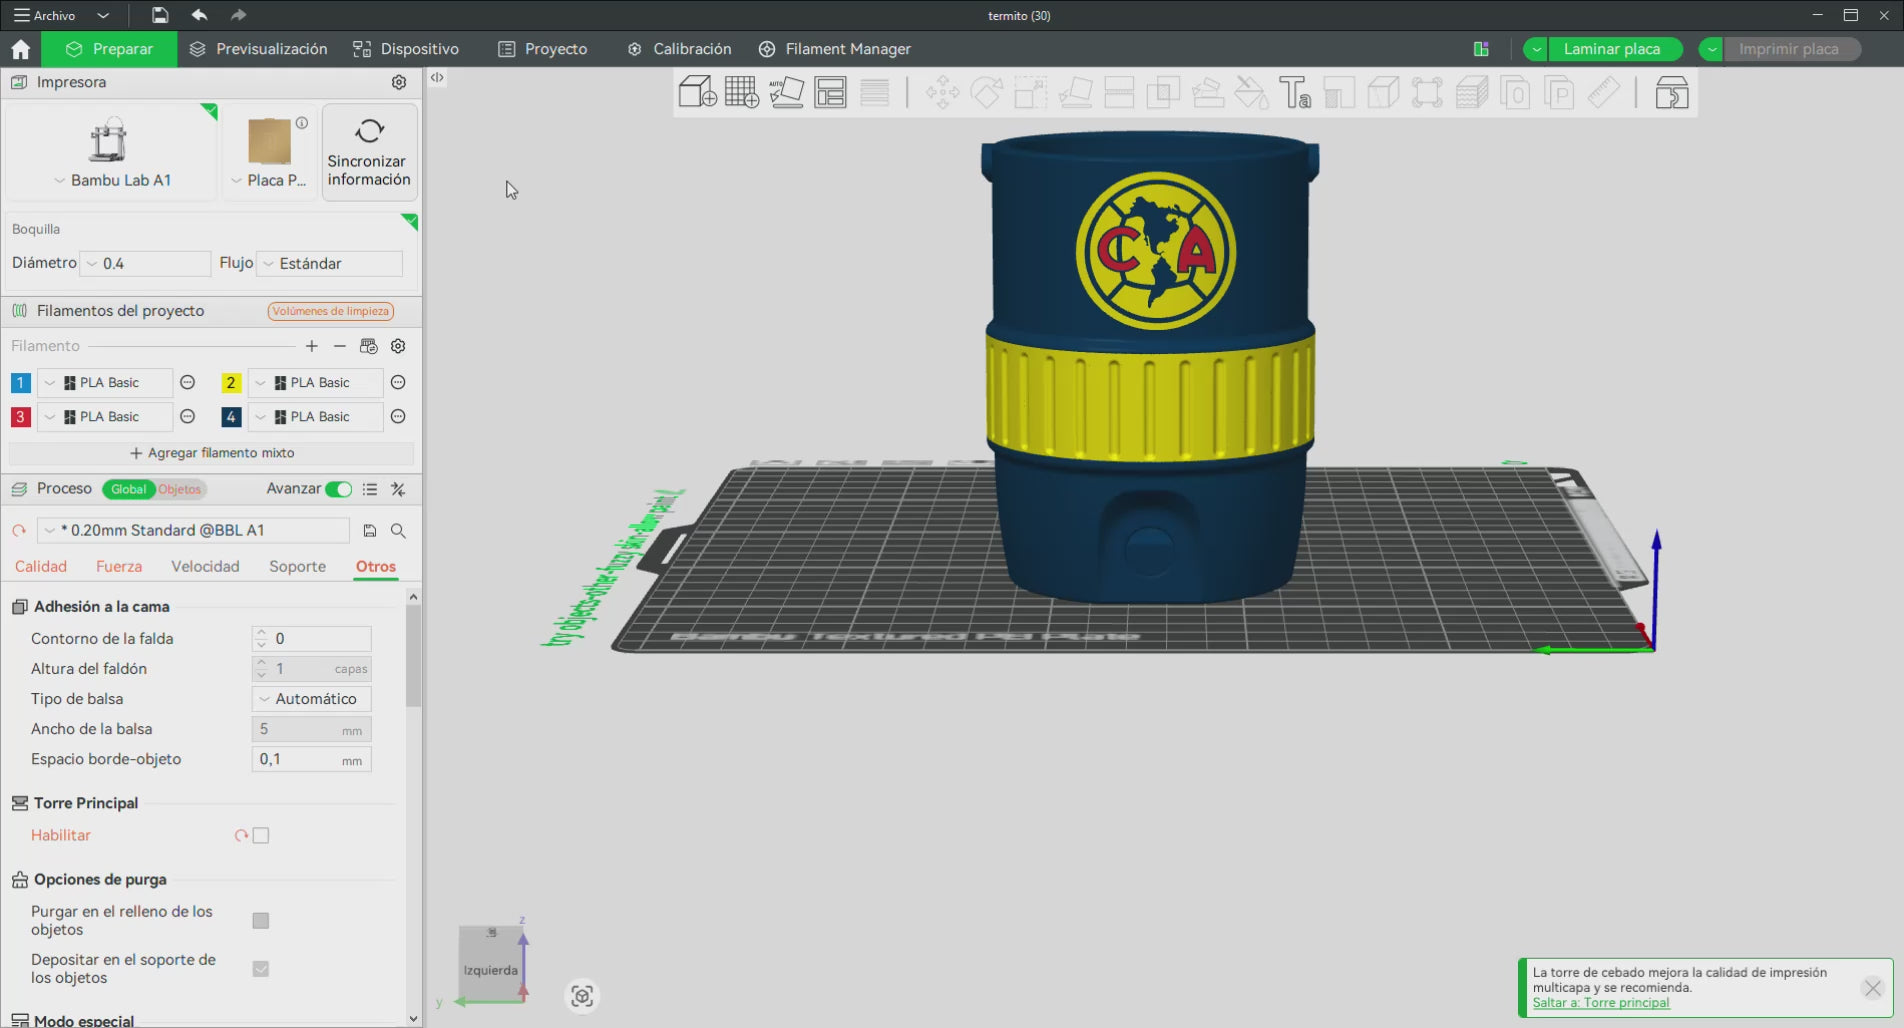Enable the Torre Principal Habilitar checkbox
Image resolution: width=1904 pixels, height=1028 pixels.
click(x=261, y=836)
